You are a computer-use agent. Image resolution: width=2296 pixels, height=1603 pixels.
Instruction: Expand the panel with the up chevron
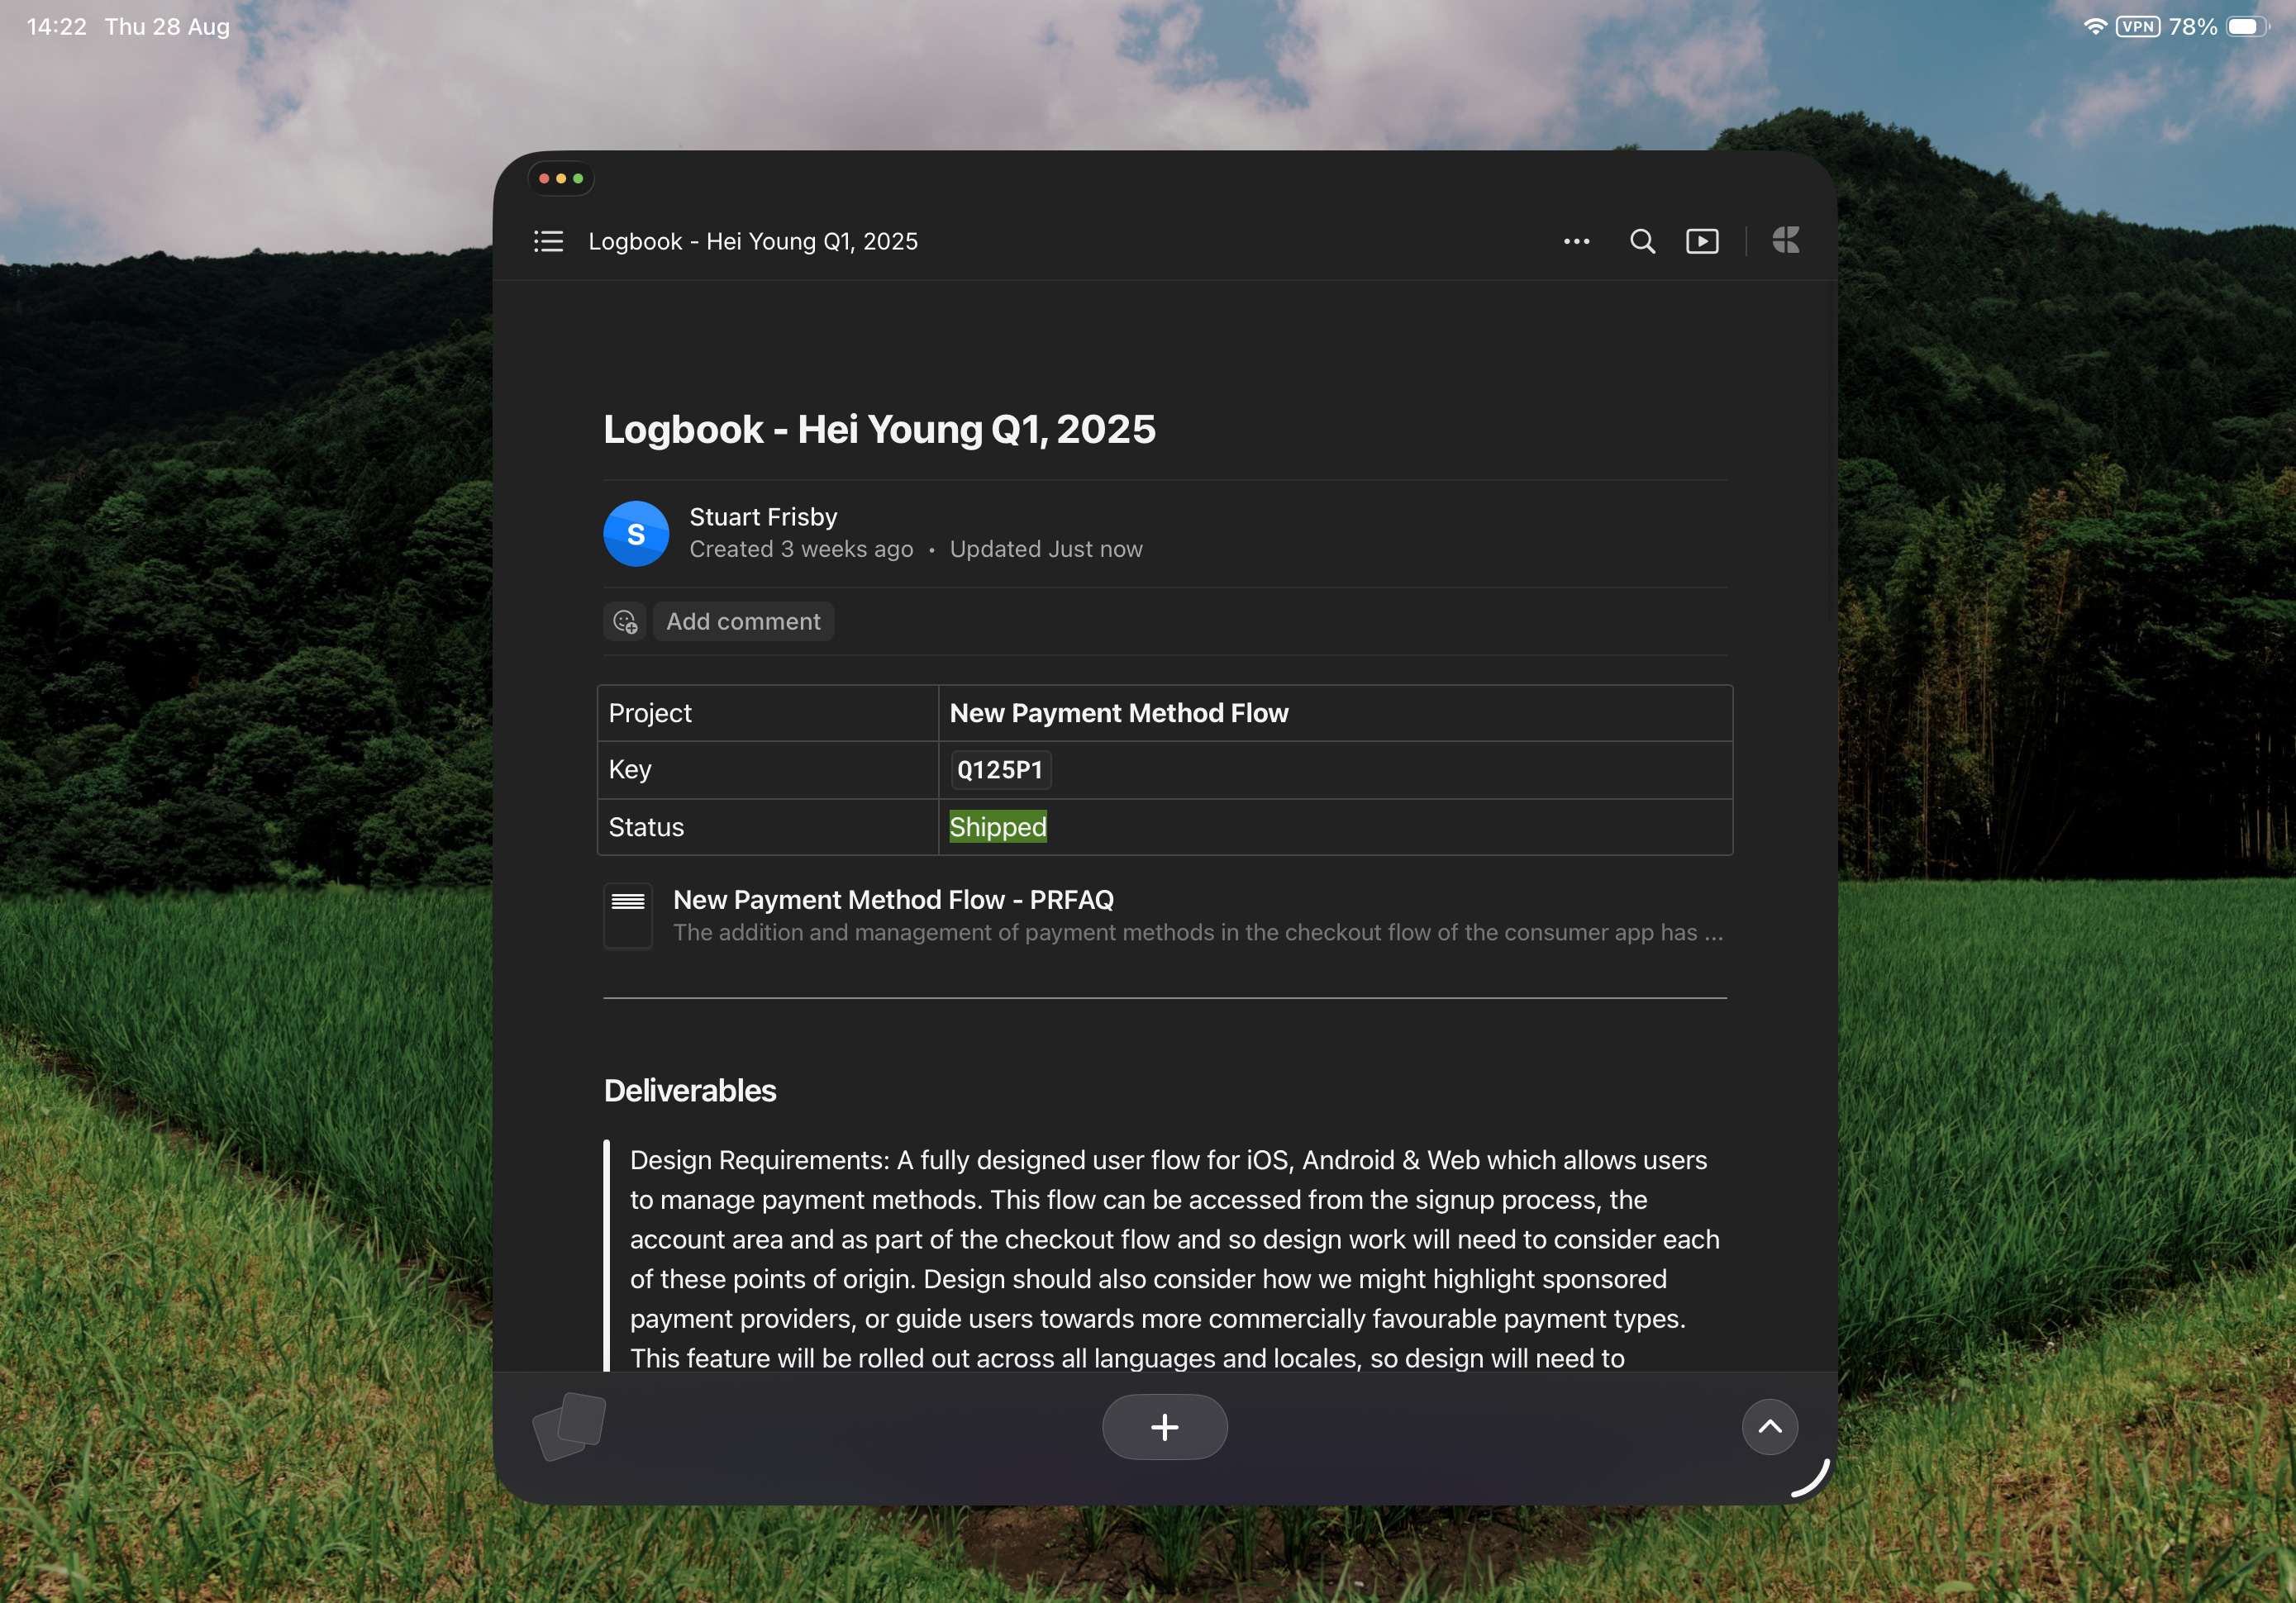[x=1769, y=1427]
